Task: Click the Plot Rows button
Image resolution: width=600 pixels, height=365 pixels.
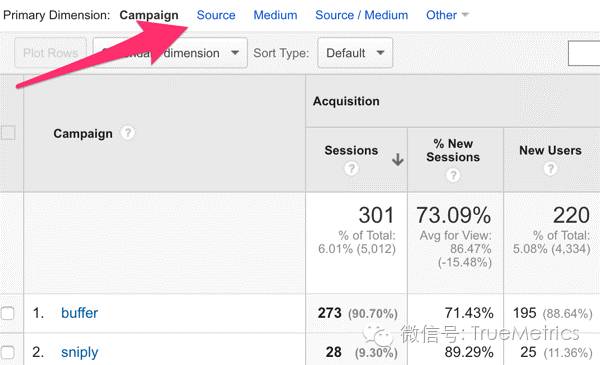Action: [x=51, y=53]
